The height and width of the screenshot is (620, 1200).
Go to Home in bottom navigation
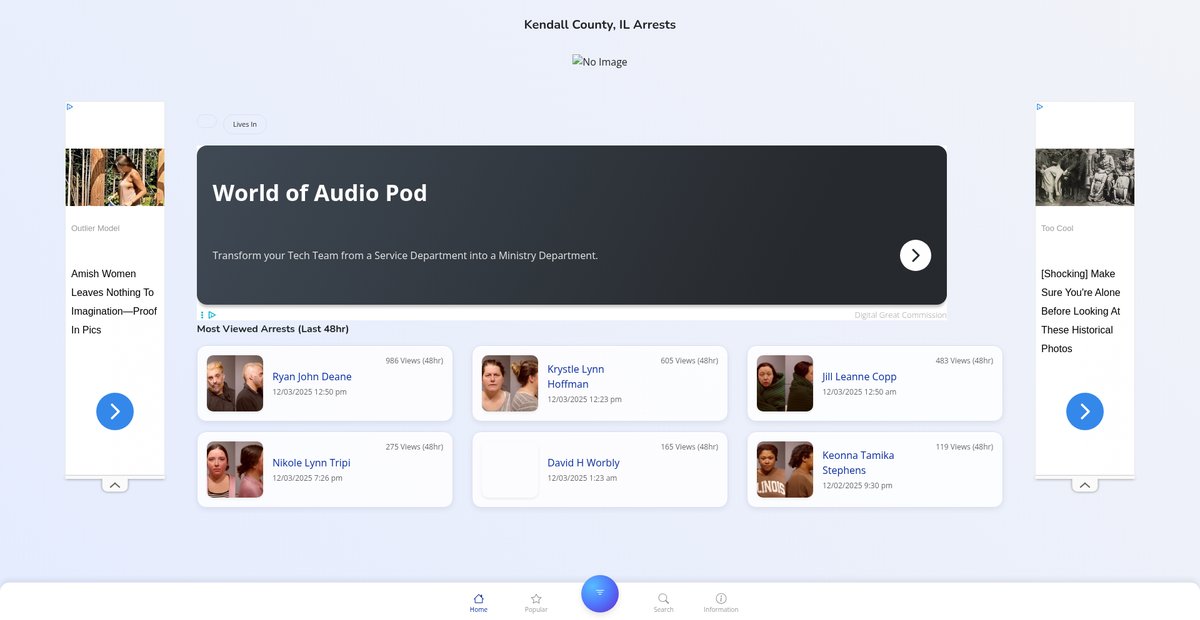click(x=478, y=601)
